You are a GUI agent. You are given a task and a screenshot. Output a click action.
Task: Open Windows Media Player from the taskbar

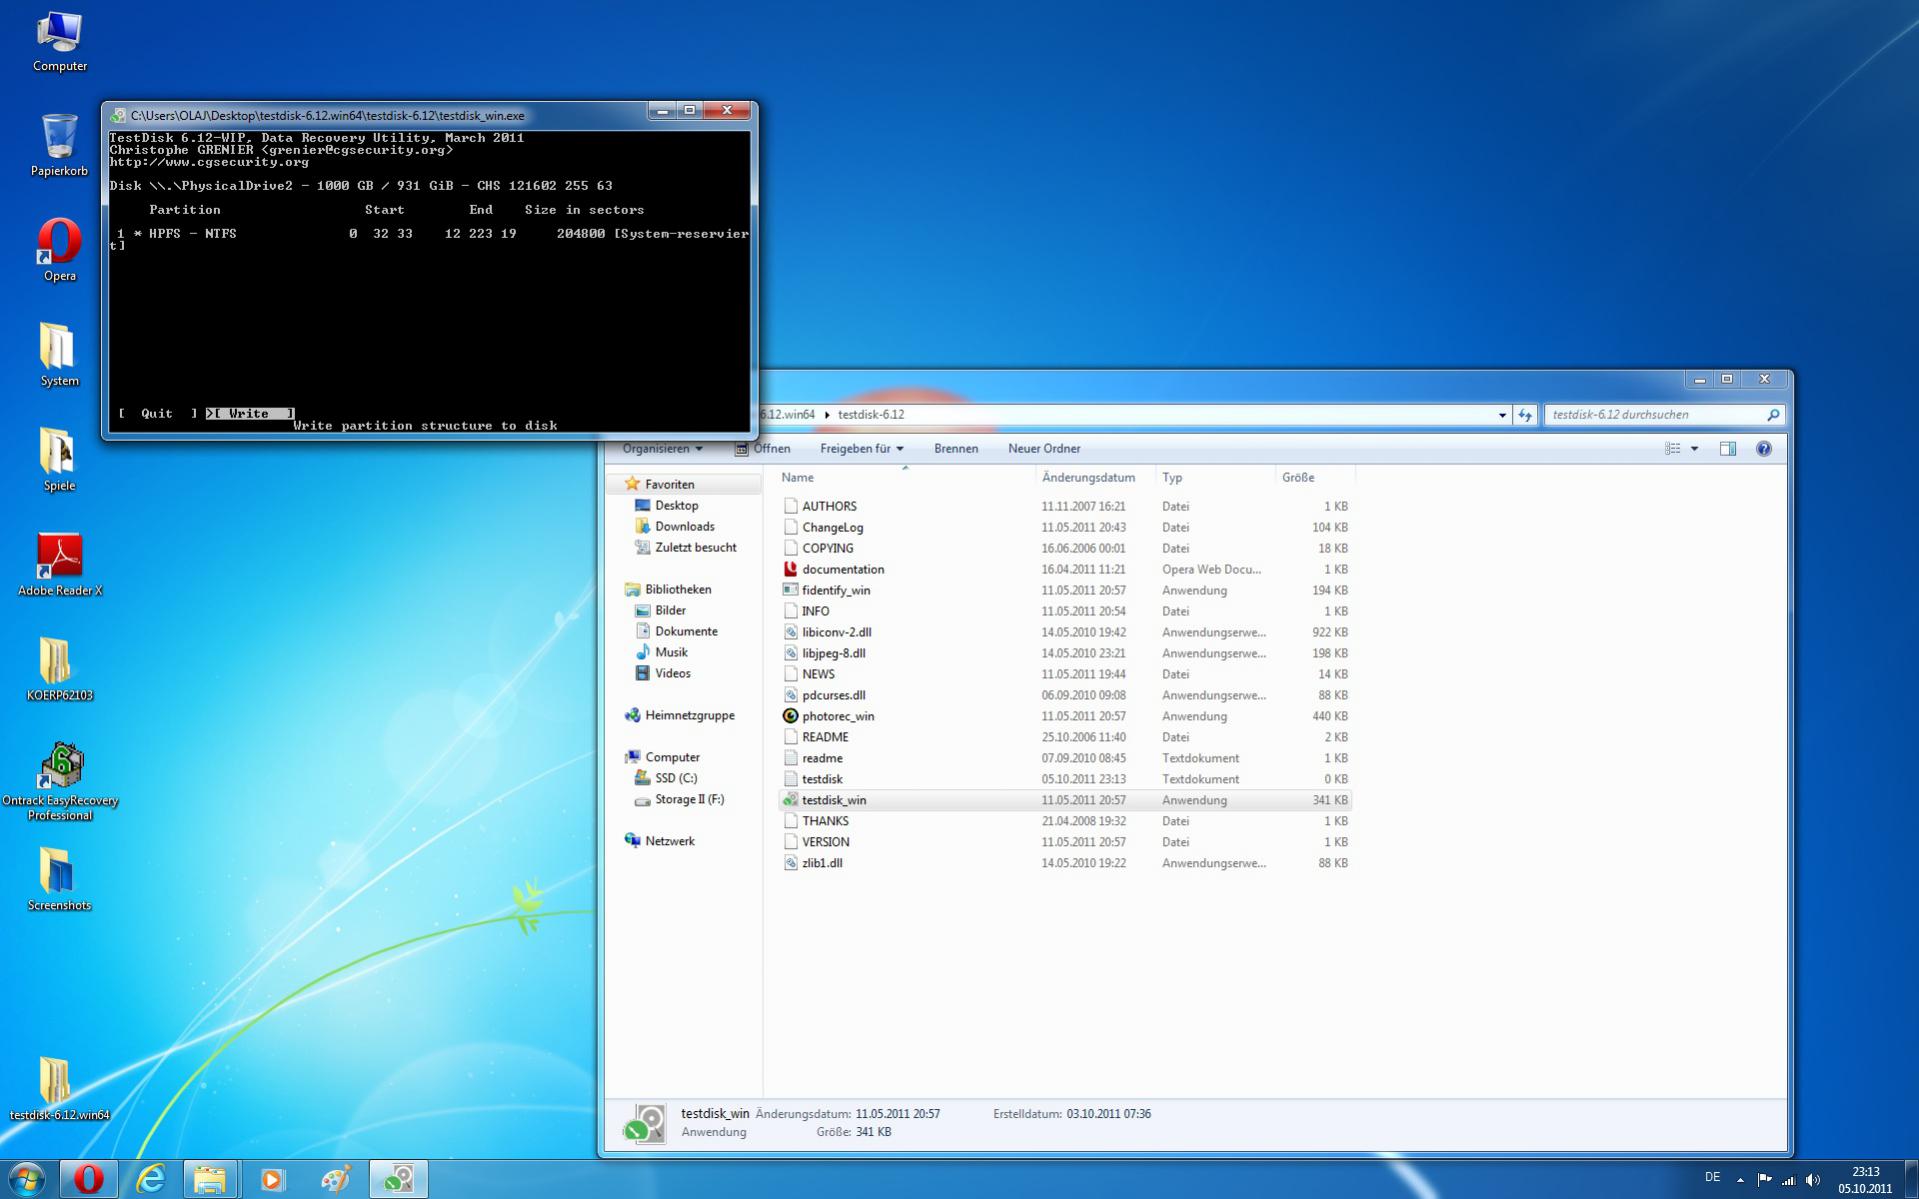click(x=271, y=1180)
